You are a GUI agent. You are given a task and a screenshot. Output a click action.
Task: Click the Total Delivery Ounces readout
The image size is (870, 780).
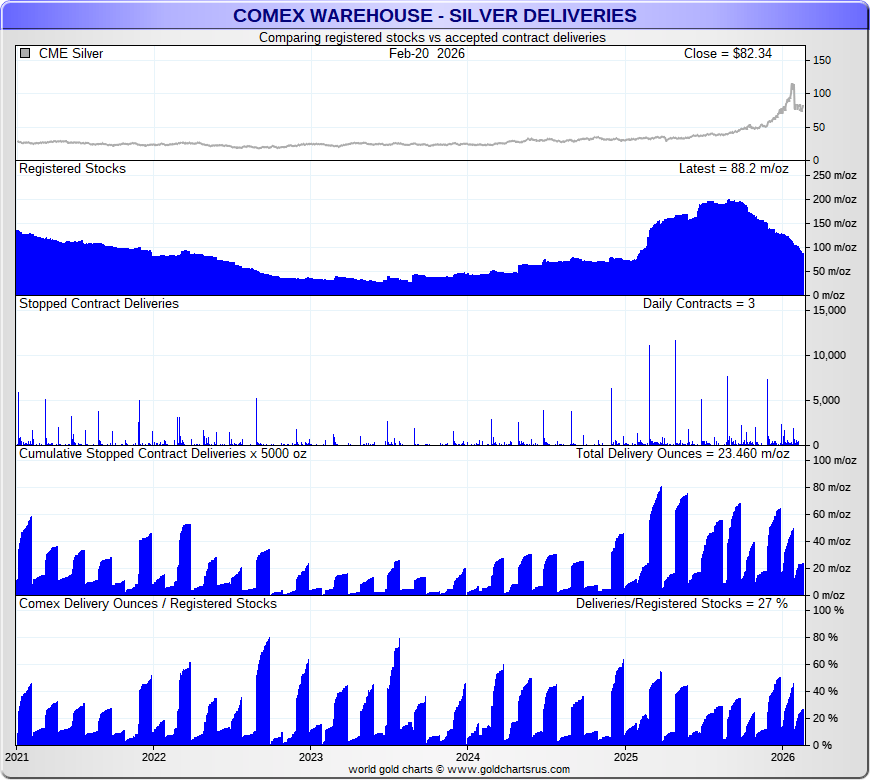point(682,454)
